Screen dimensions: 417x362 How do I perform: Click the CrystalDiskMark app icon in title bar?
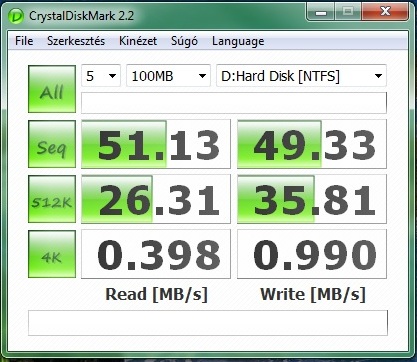point(15,16)
